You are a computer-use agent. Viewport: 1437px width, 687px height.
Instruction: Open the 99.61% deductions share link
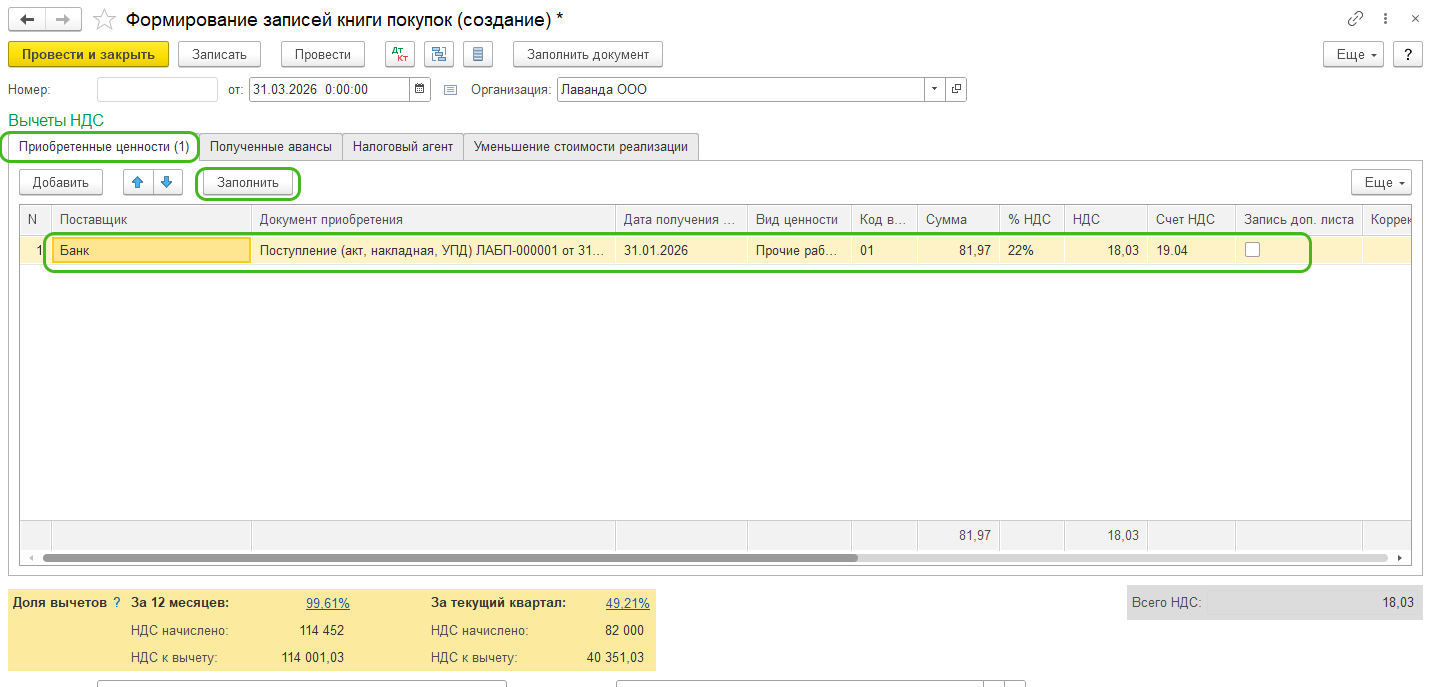tap(327, 603)
